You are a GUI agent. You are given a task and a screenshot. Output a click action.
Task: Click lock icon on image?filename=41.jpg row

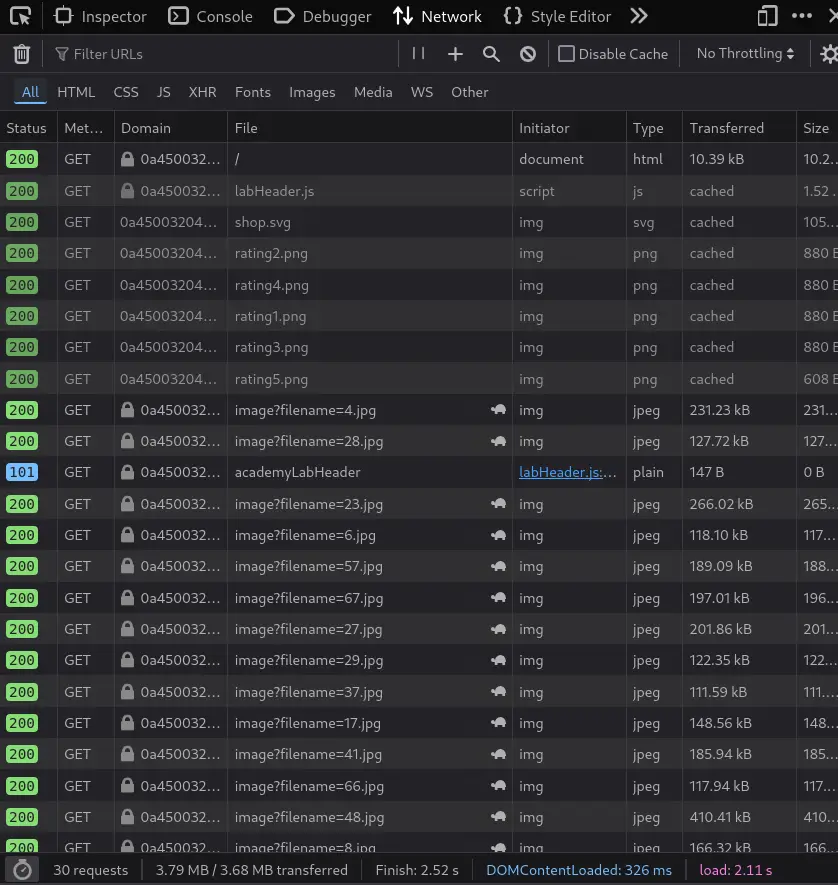(x=128, y=753)
